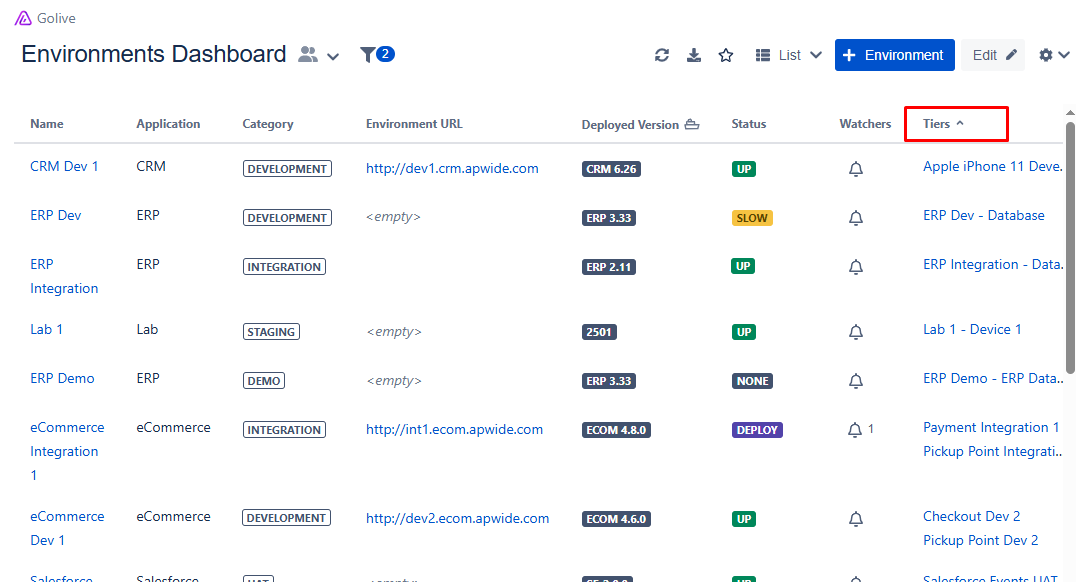
Task: Star this dashboard as favorite
Action: point(726,55)
